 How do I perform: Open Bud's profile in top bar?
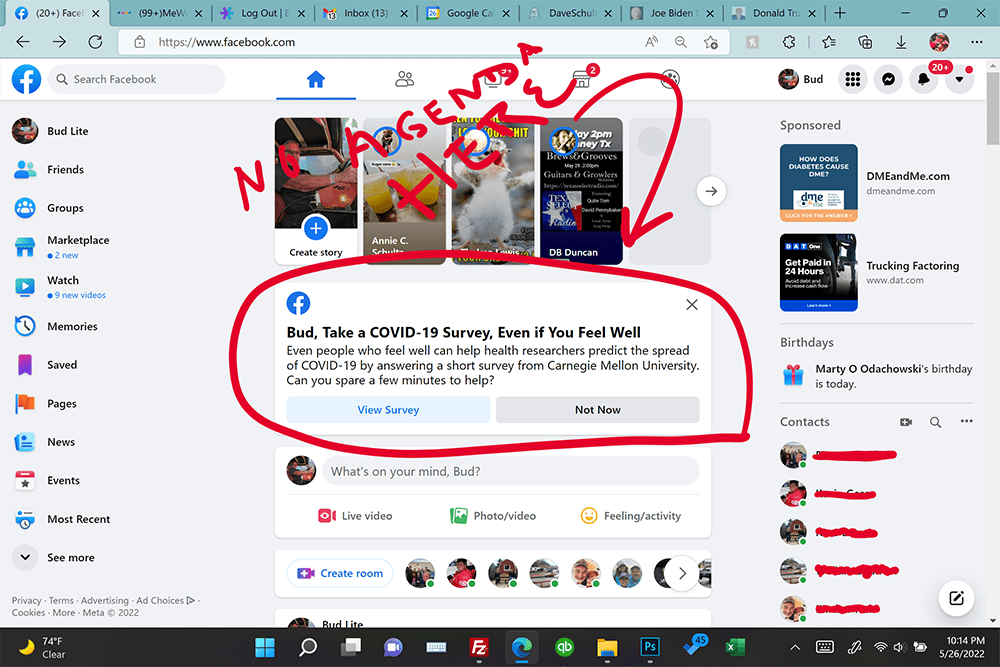(x=801, y=79)
